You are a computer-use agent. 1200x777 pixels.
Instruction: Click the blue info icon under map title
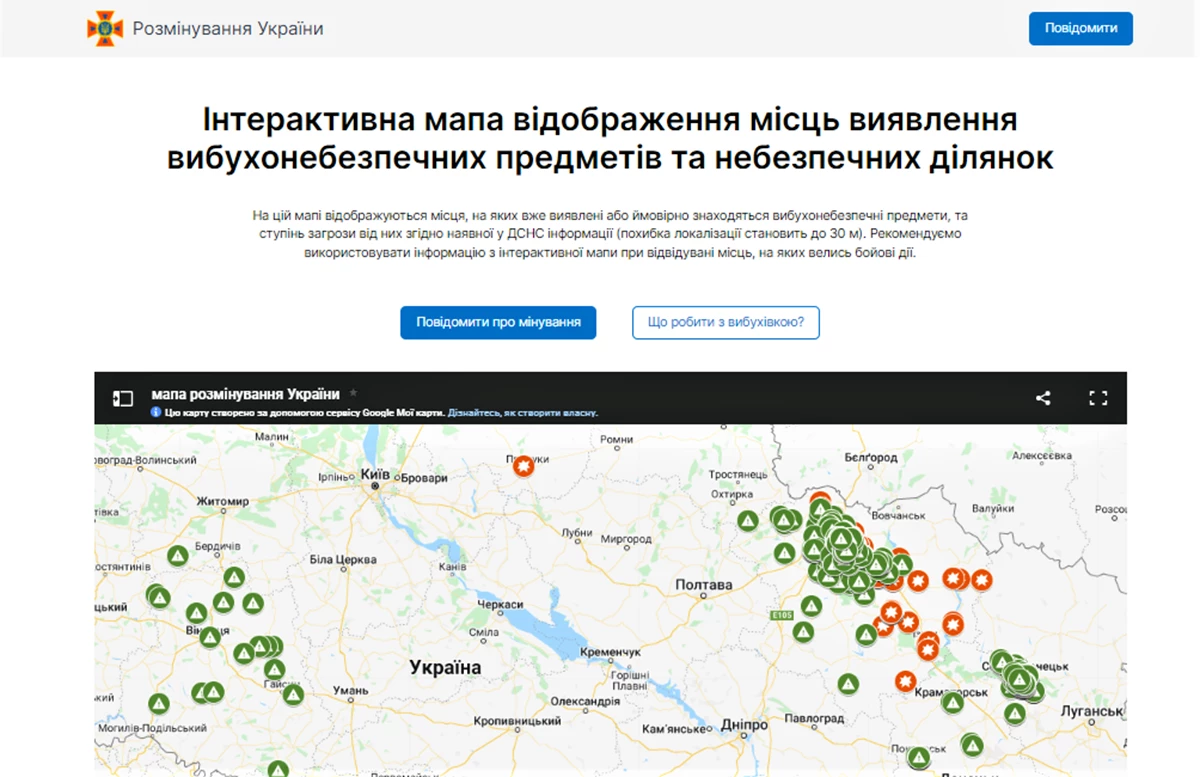point(156,412)
